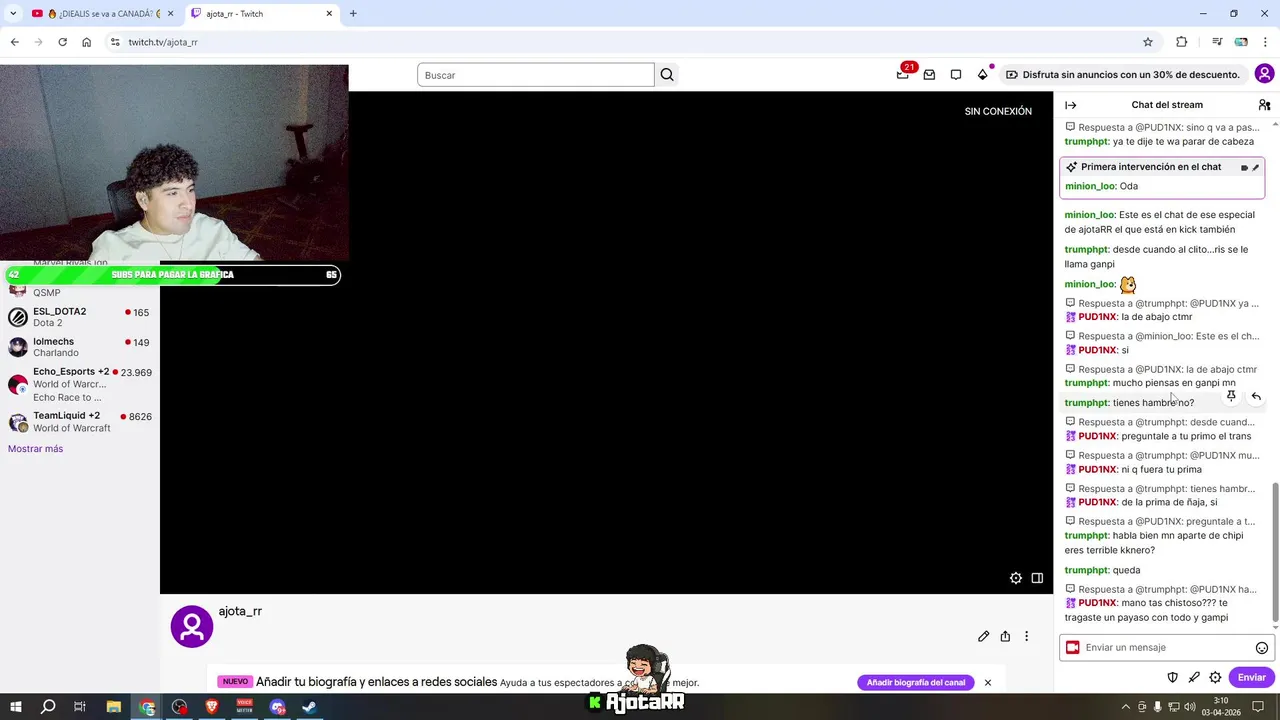Open Brave browser from the taskbar
1280x720 pixels.
[212, 707]
